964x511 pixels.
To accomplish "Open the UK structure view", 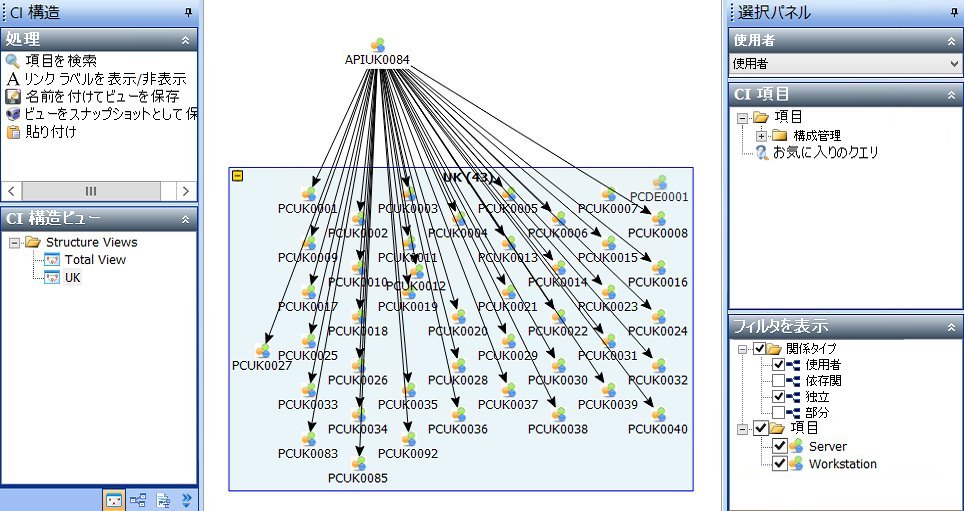I will click(73, 277).
